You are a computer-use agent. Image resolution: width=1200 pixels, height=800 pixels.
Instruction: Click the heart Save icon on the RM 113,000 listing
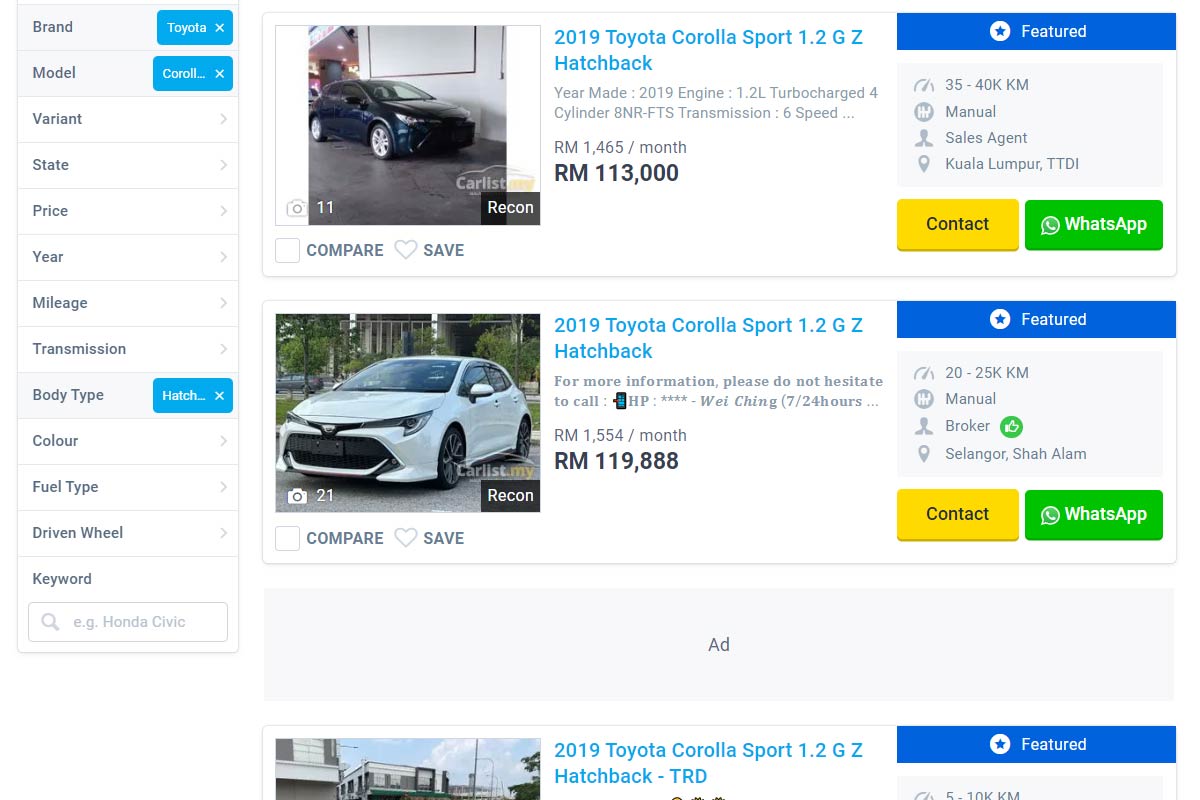405,250
